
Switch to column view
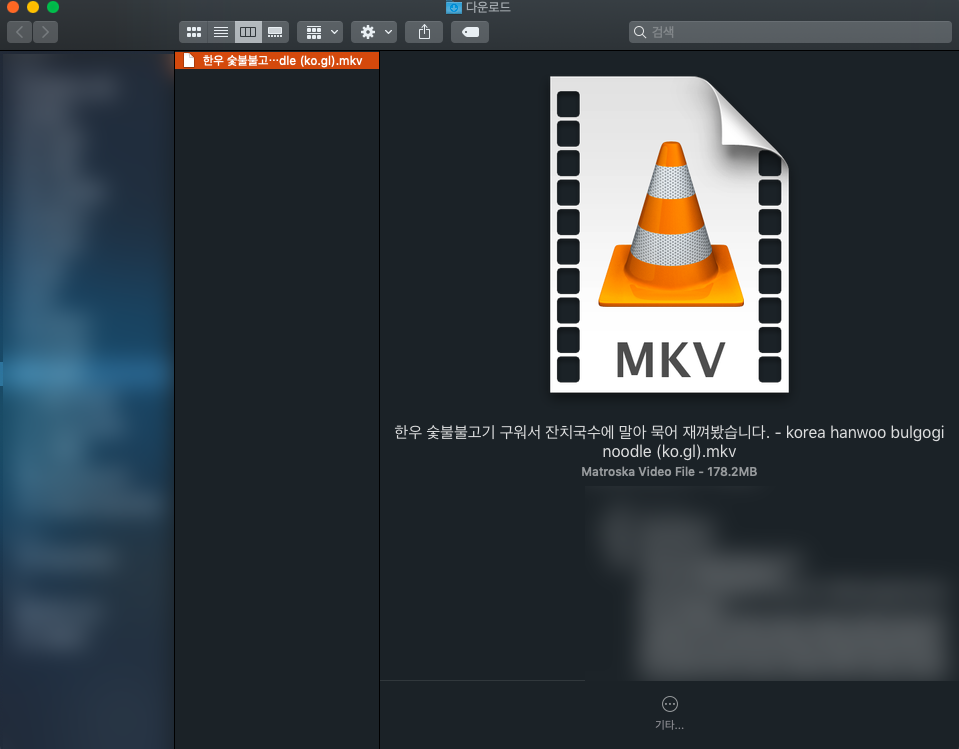(x=248, y=32)
